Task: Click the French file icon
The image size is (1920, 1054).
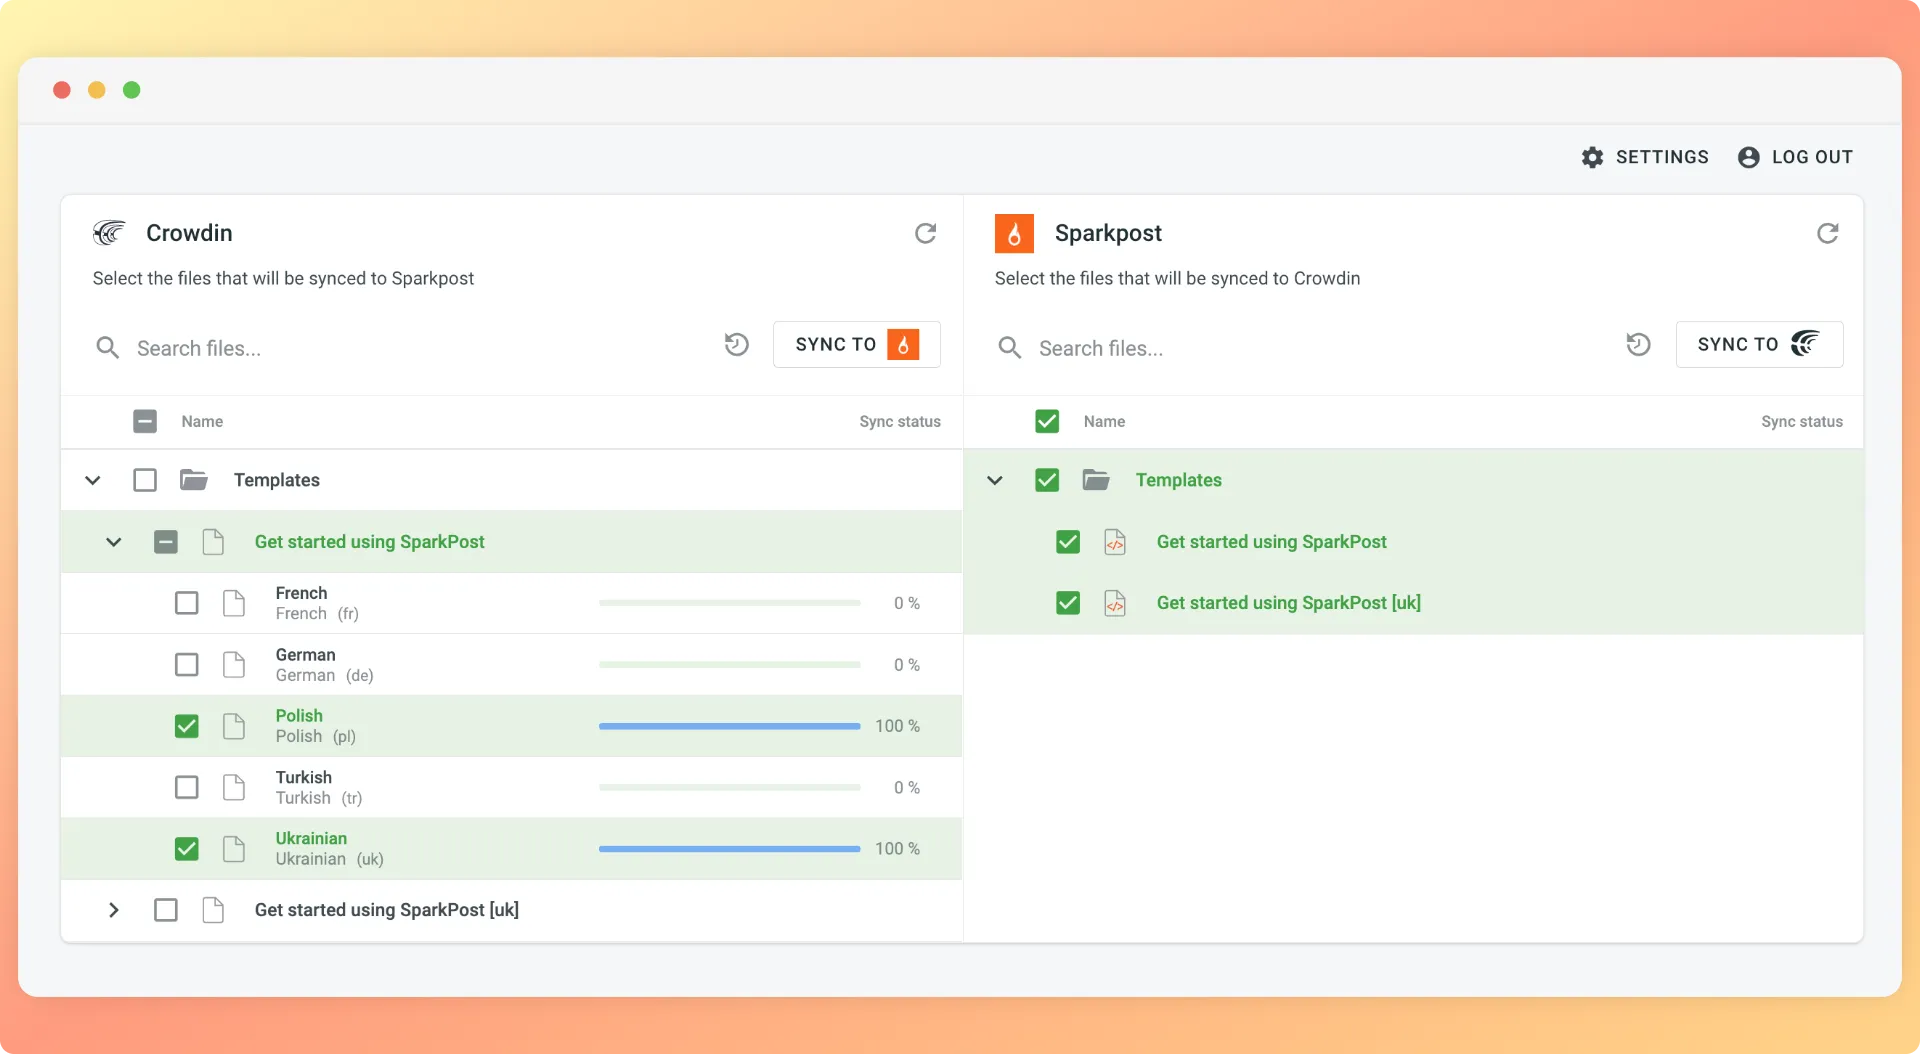Action: 234,603
